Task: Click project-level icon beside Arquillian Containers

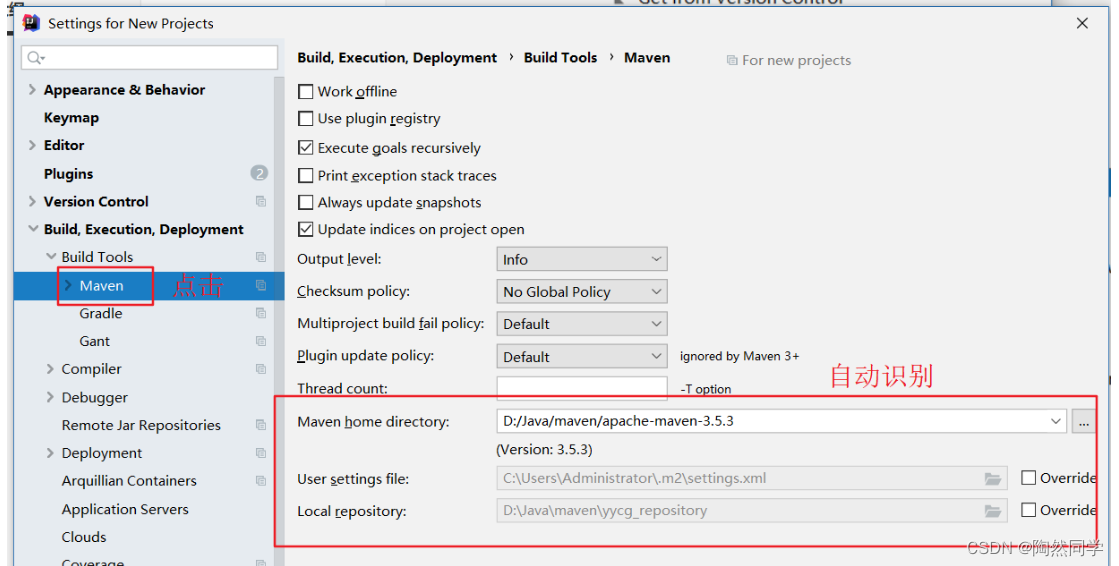Action: pyautogui.click(x=260, y=481)
